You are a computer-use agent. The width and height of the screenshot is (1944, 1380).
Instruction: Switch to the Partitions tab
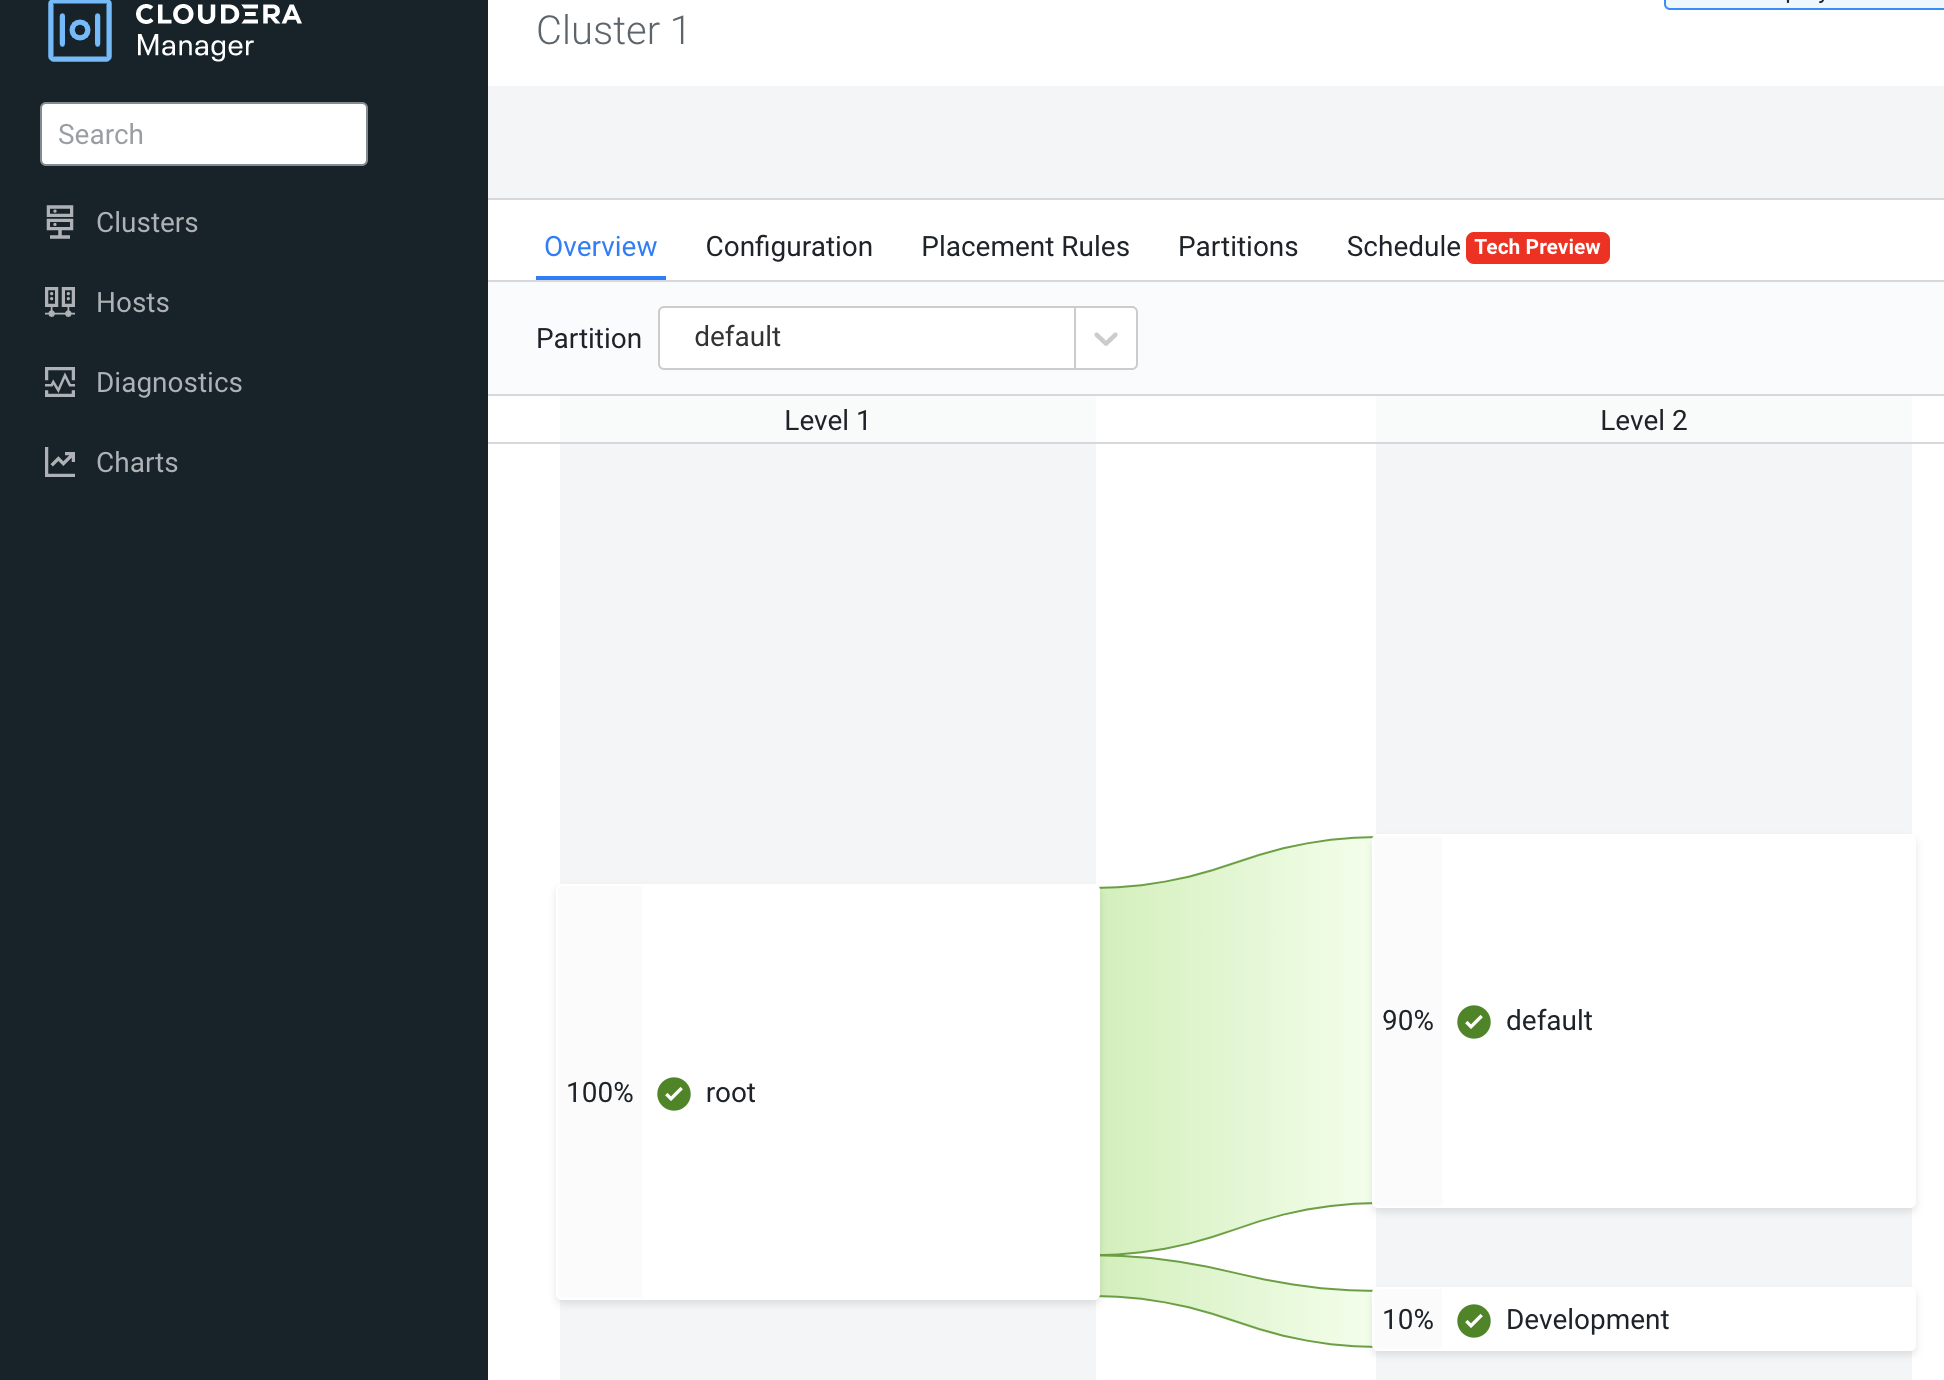point(1237,246)
